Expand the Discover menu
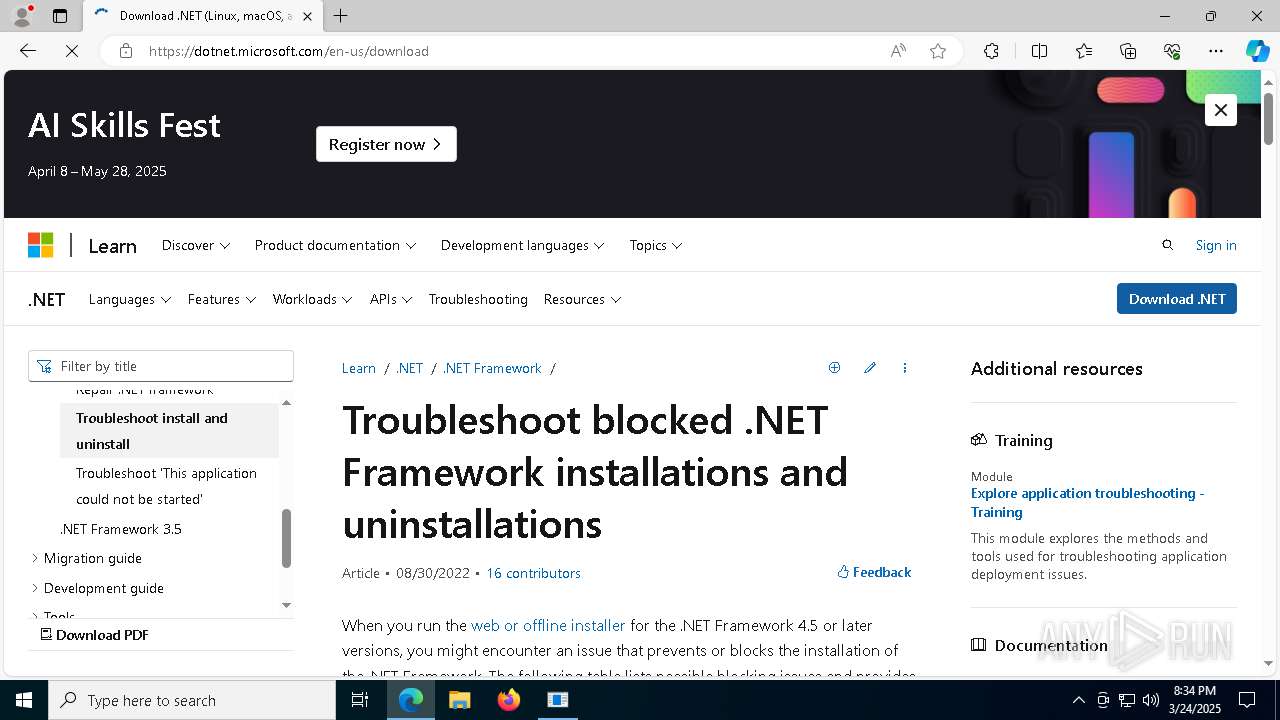1280x720 pixels. [x=196, y=245]
